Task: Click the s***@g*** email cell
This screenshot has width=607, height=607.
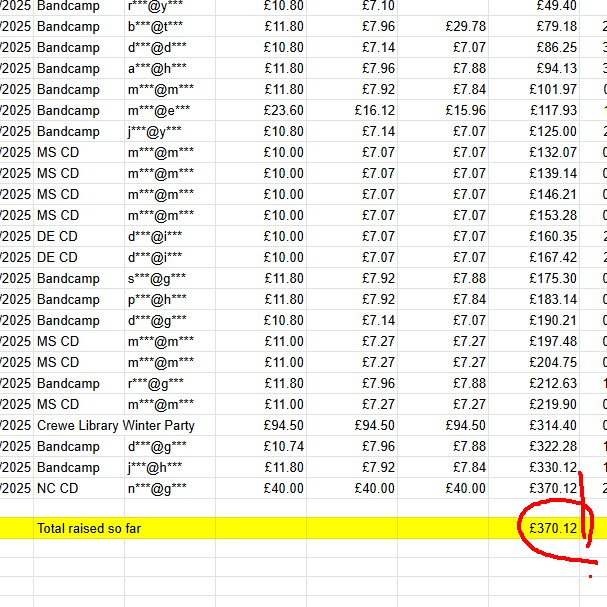Action: pyautogui.click(x=156, y=278)
